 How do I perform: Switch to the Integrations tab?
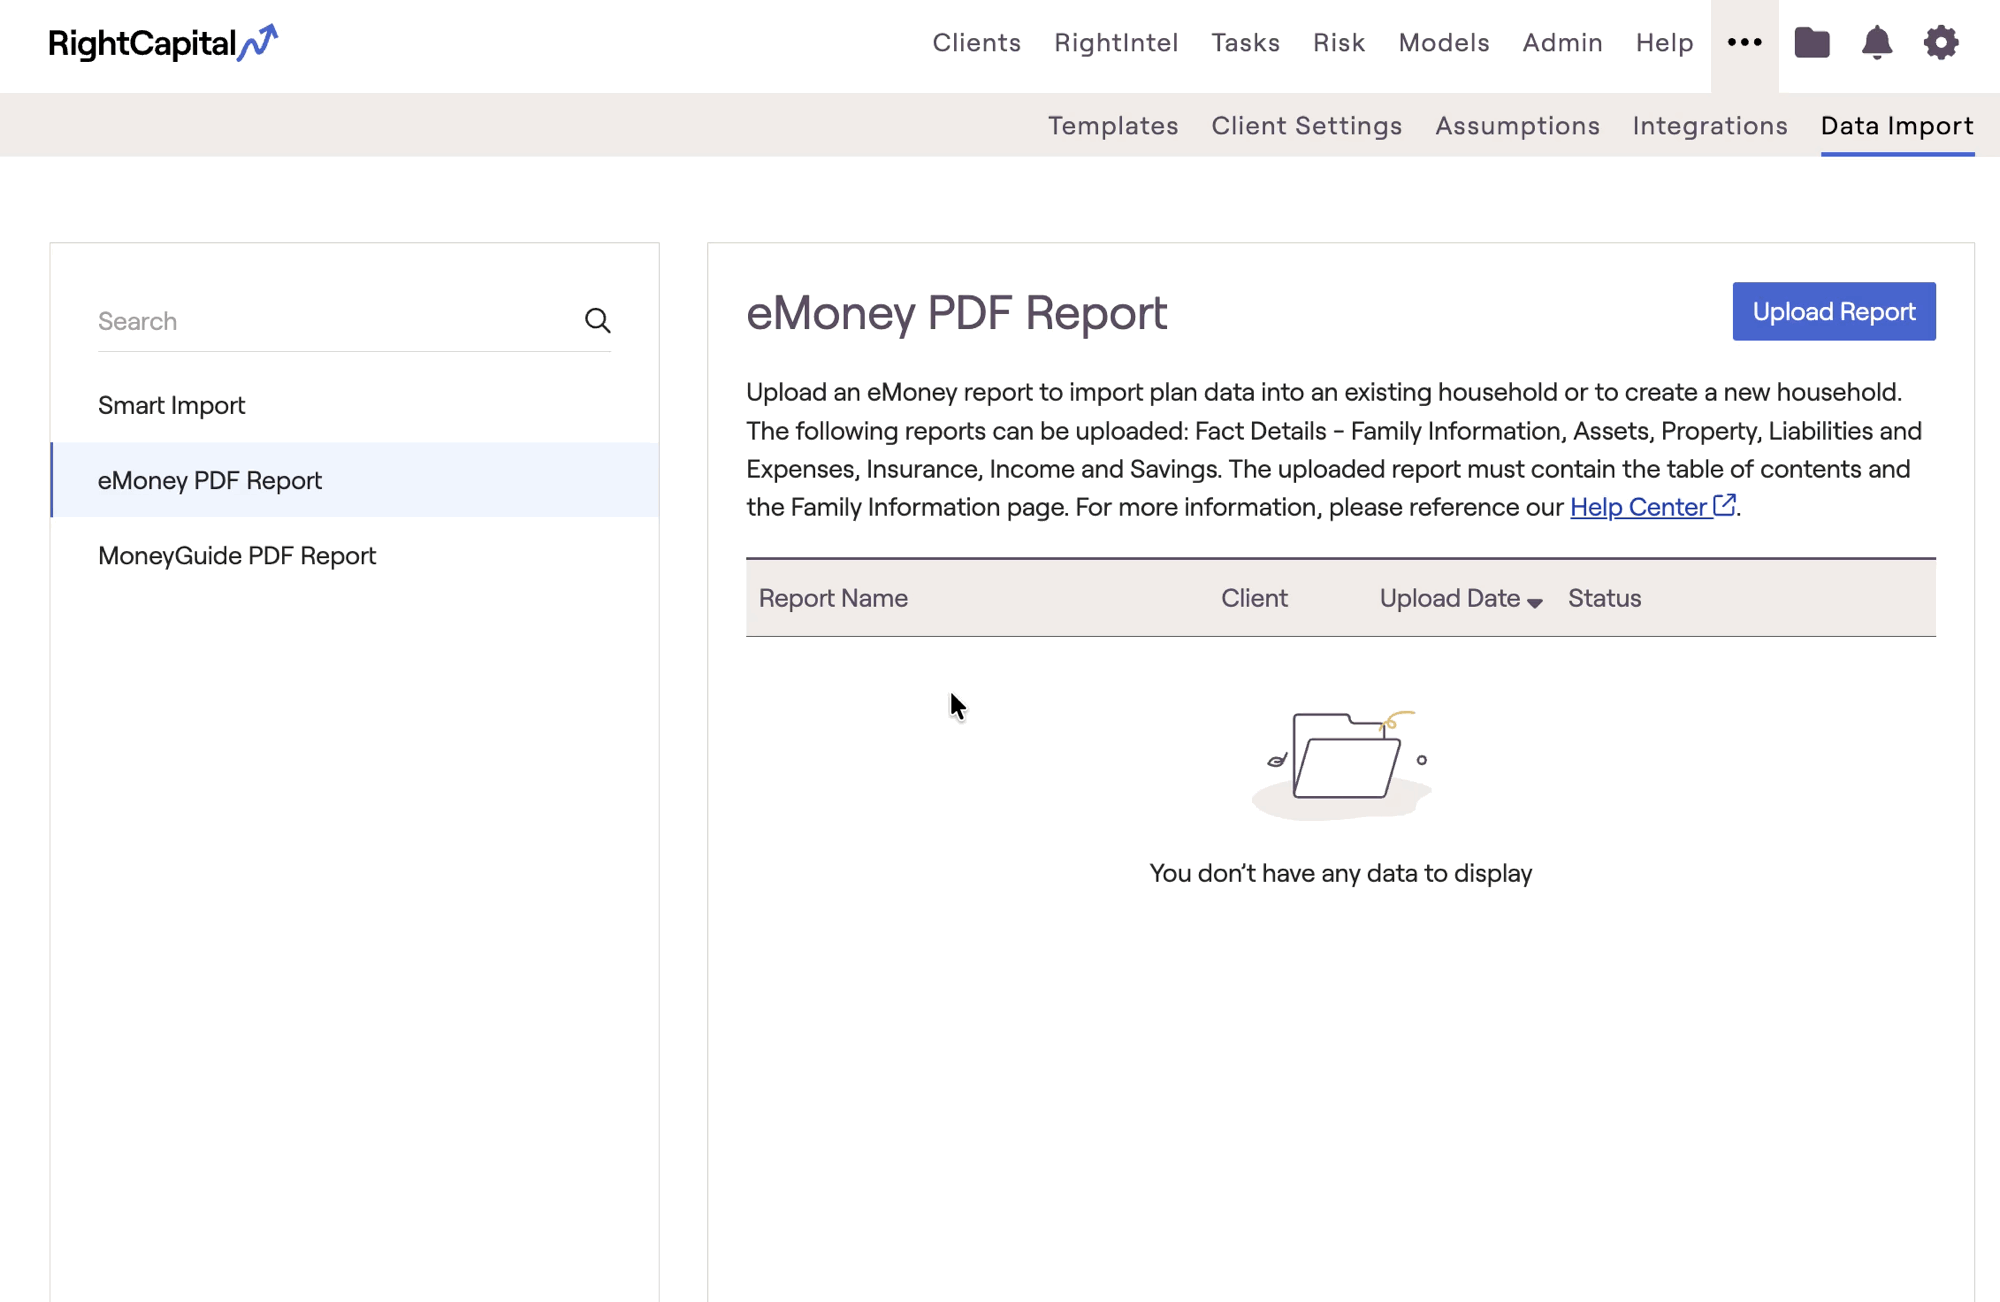click(1709, 126)
